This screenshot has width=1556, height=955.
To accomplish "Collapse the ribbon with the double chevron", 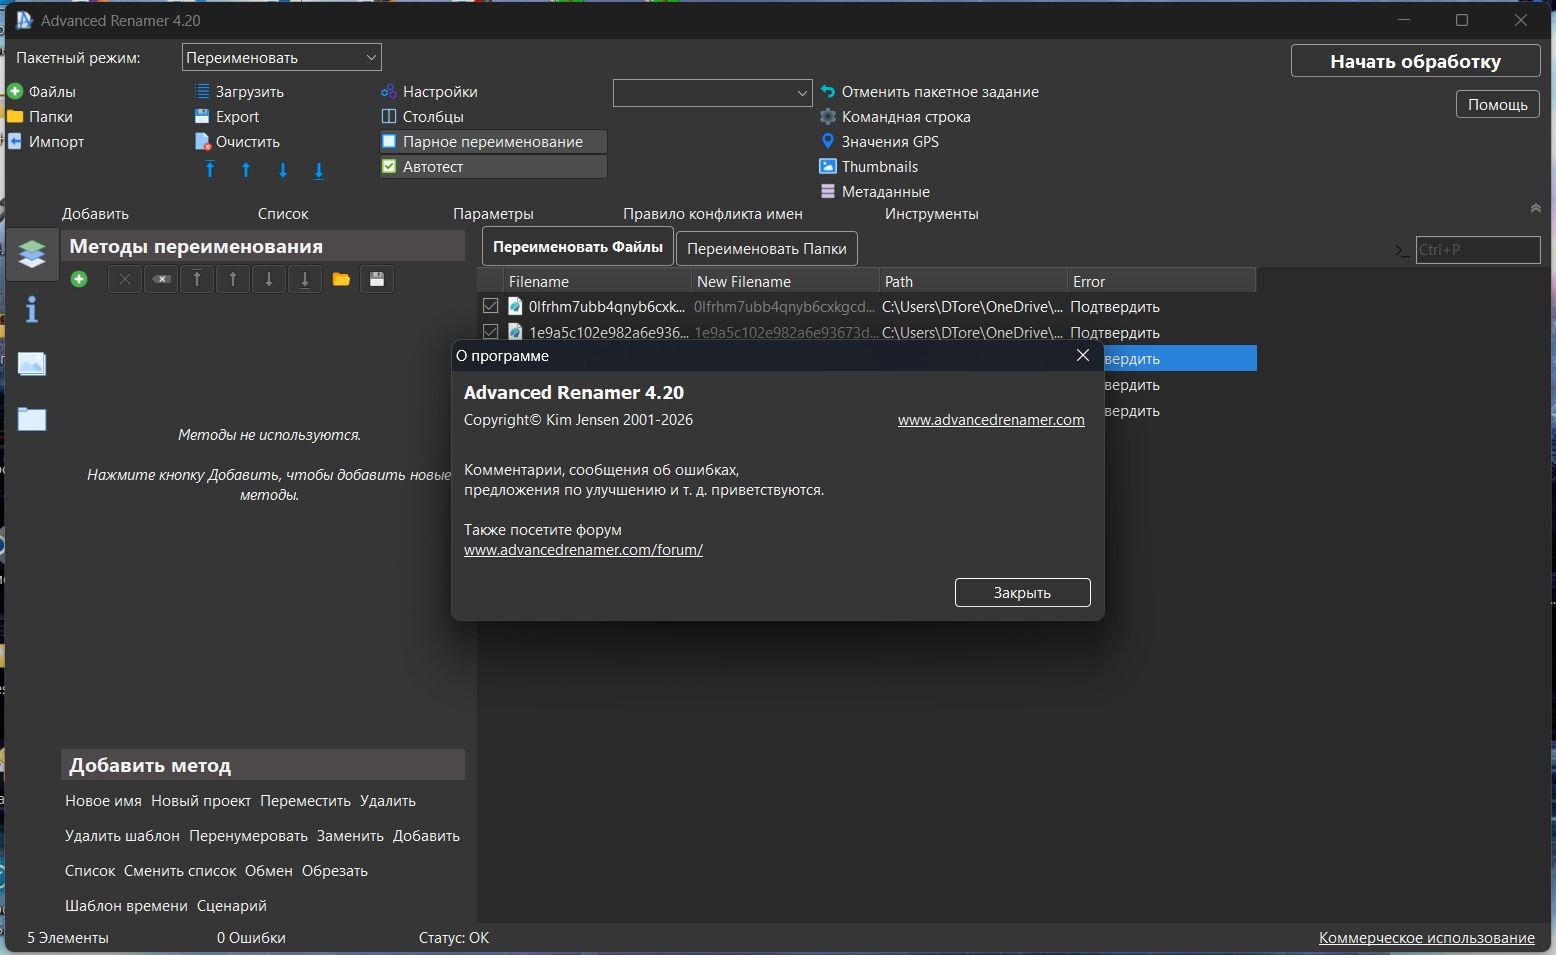I will (1536, 208).
